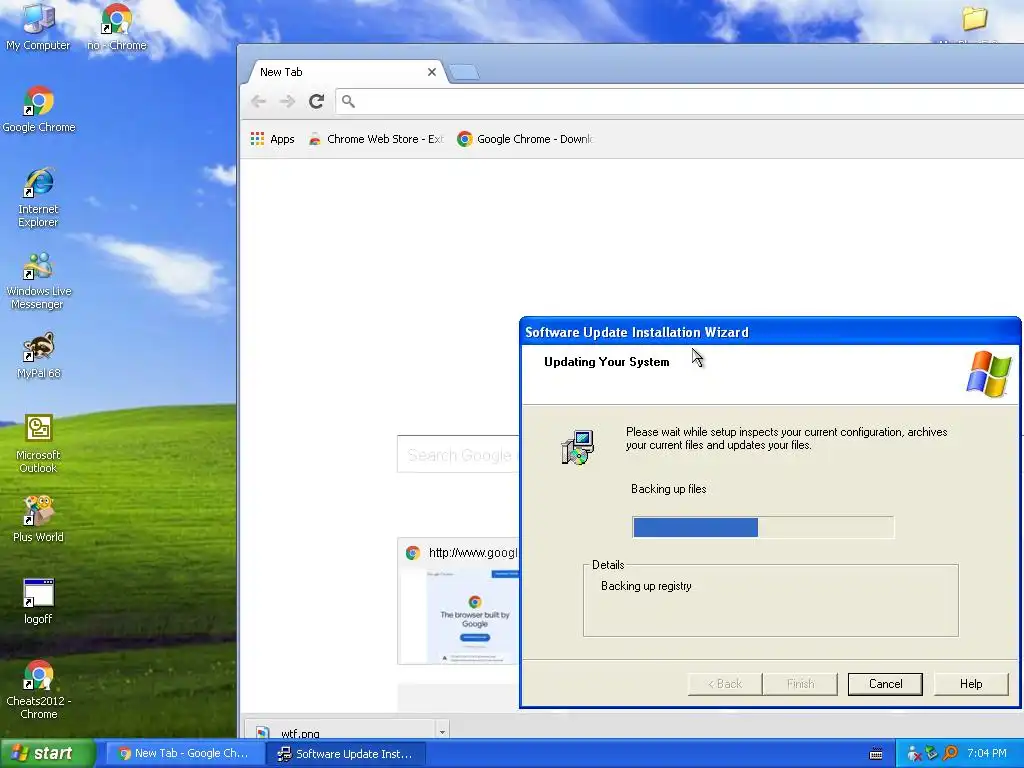Select the logoff desktop shortcut
Screen dimensions: 1024x768
38,601
